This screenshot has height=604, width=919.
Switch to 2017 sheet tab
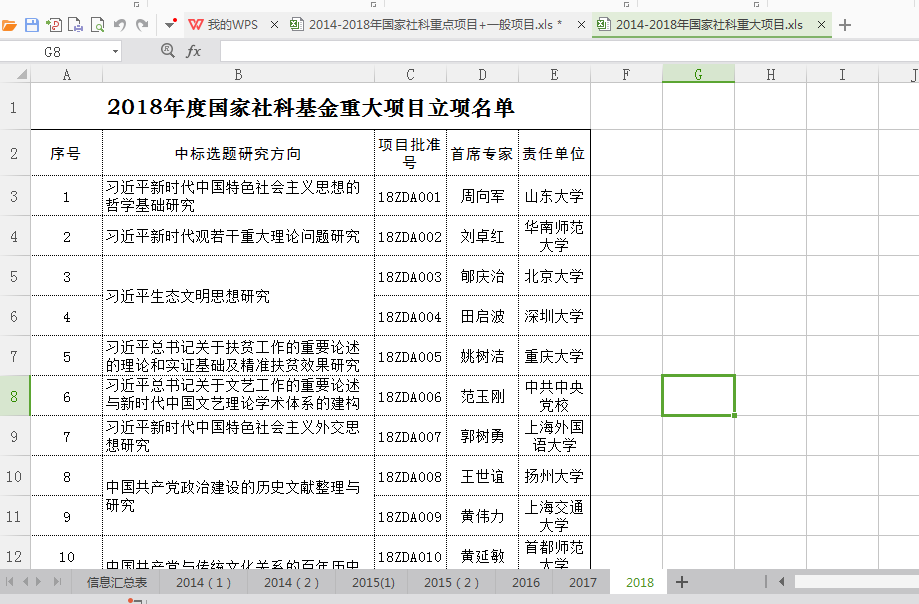coord(583,582)
